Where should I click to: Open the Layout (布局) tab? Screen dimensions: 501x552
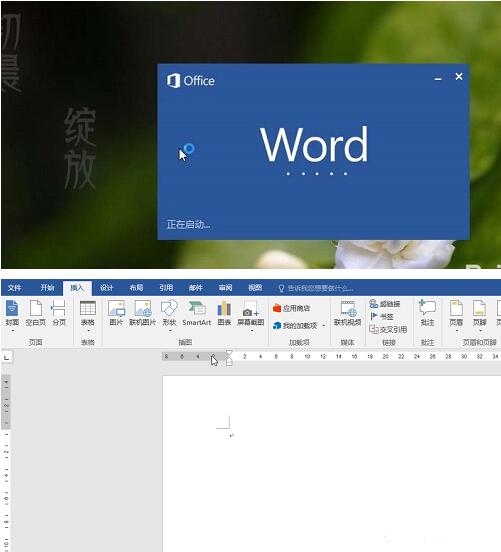tap(136, 288)
